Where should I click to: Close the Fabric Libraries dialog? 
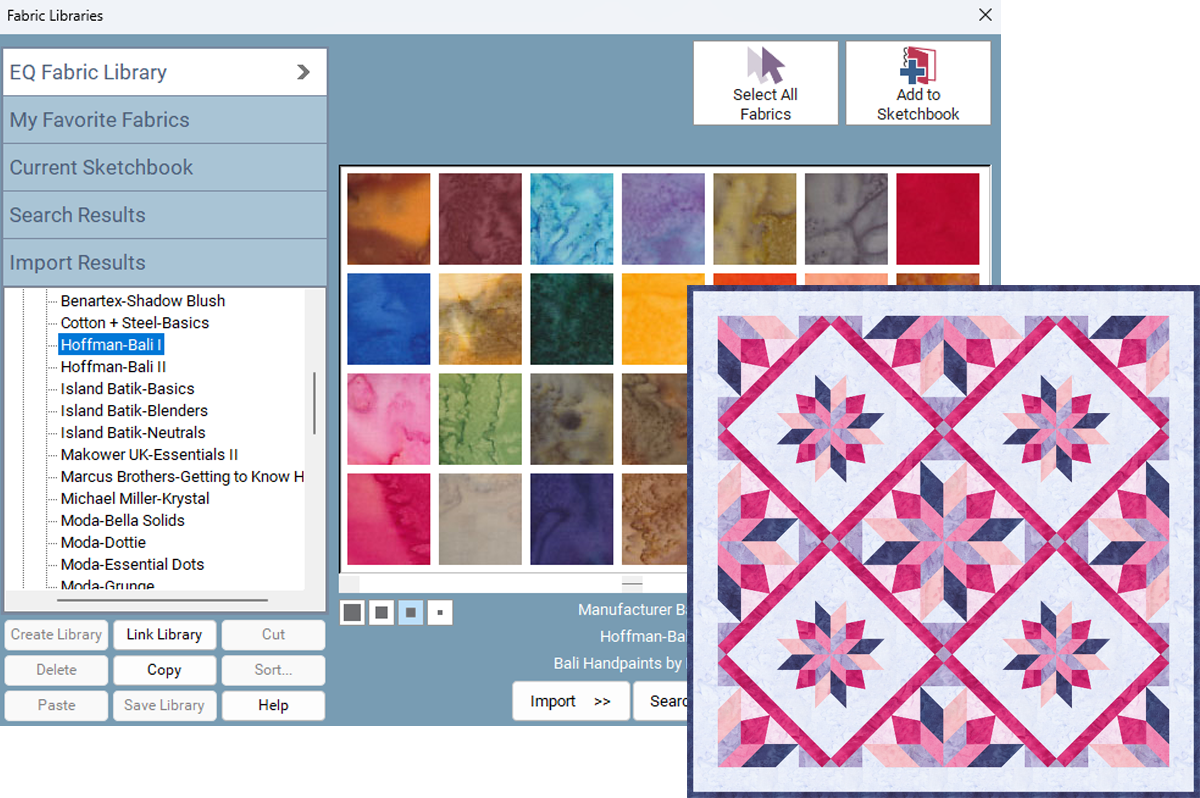(985, 15)
